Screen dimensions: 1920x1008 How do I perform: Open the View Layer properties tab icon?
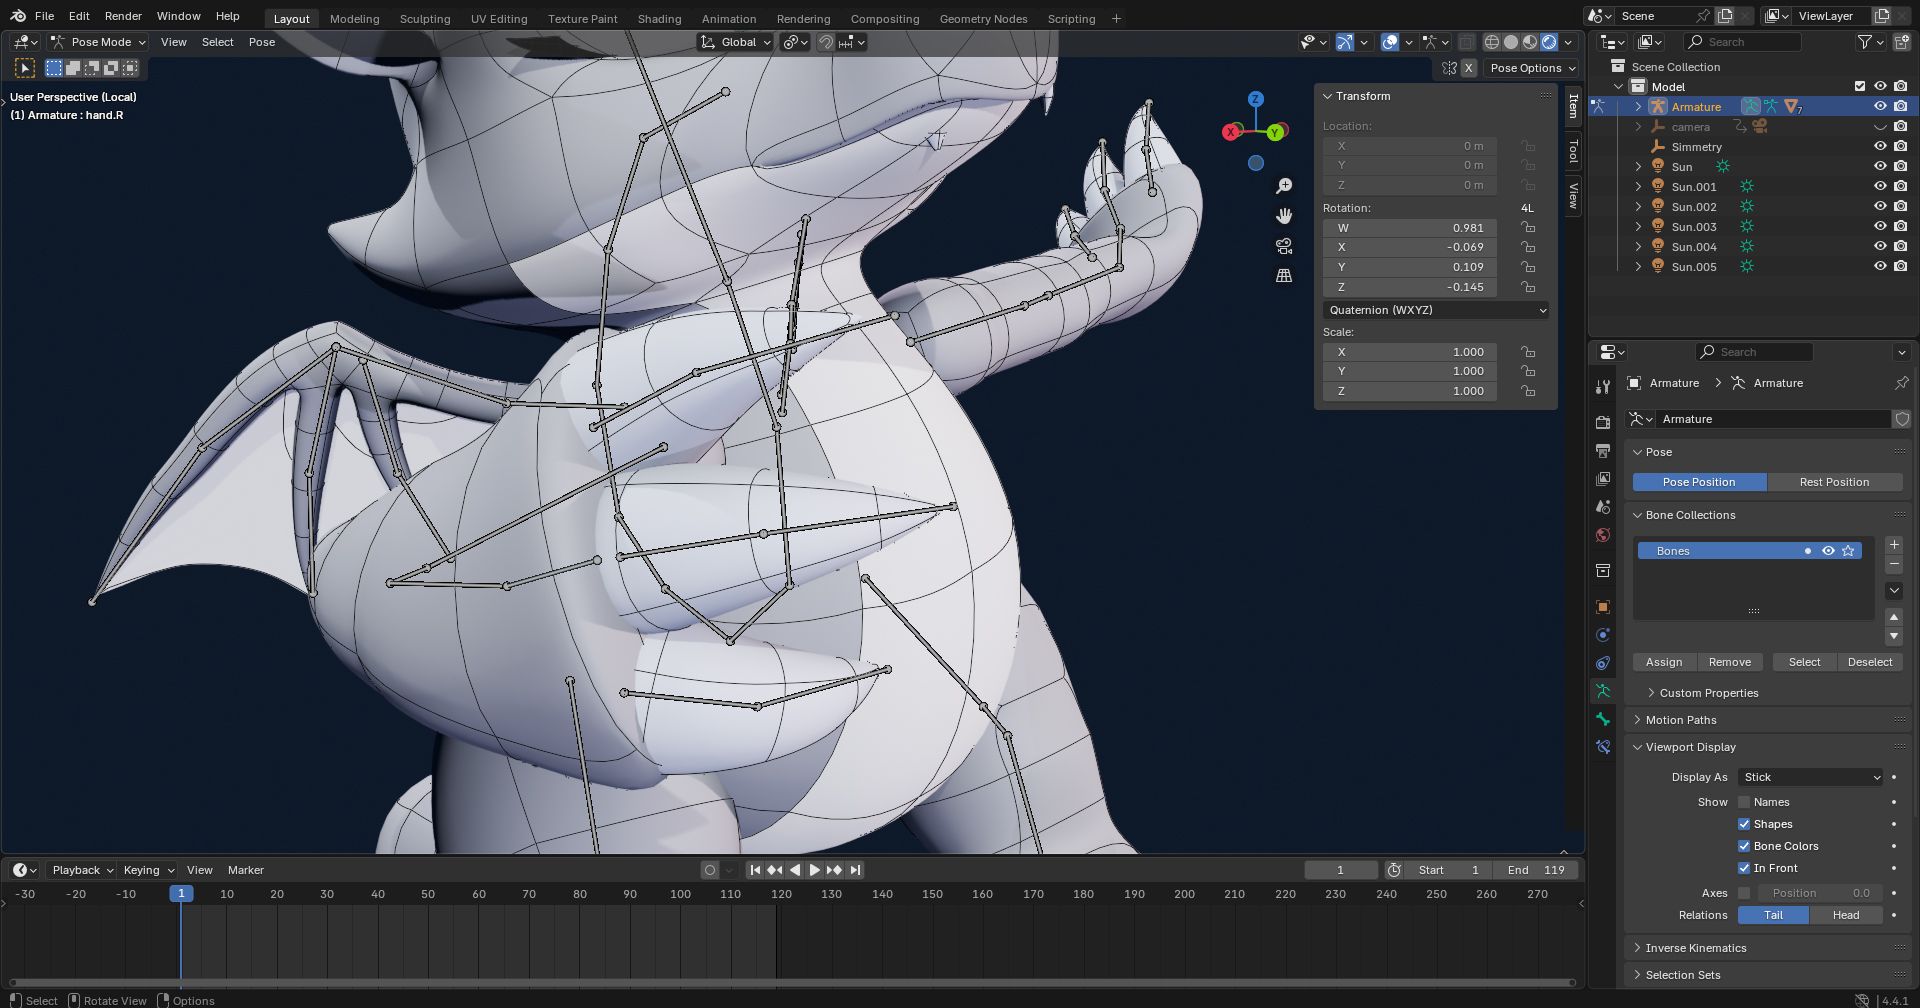coord(1603,479)
